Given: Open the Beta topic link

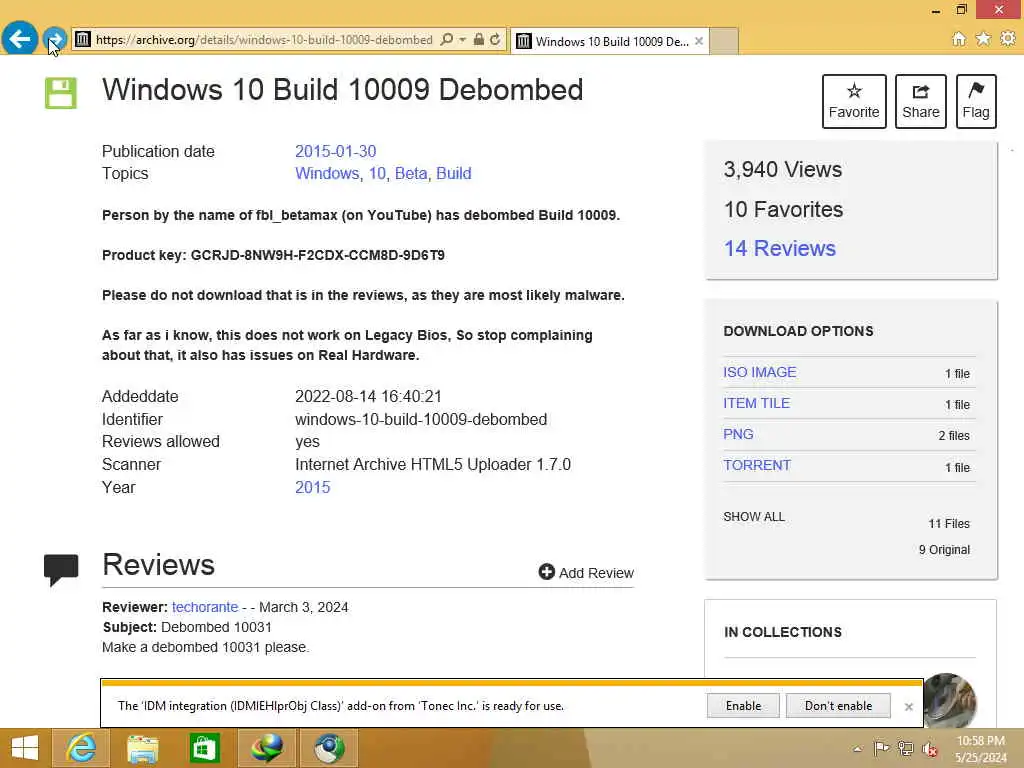Looking at the screenshot, I should pyautogui.click(x=411, y=174).
